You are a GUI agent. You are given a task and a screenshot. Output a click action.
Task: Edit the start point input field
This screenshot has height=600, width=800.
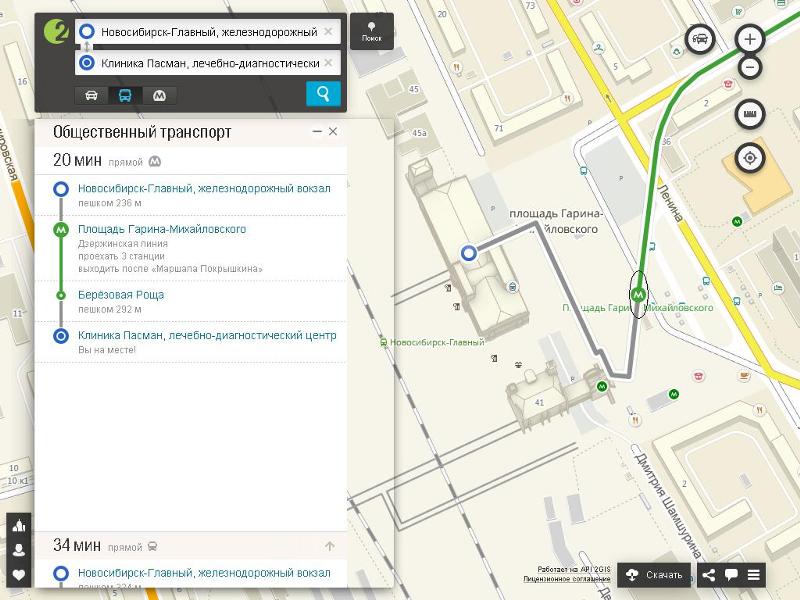pyautogui.click(x=209, y=32)
